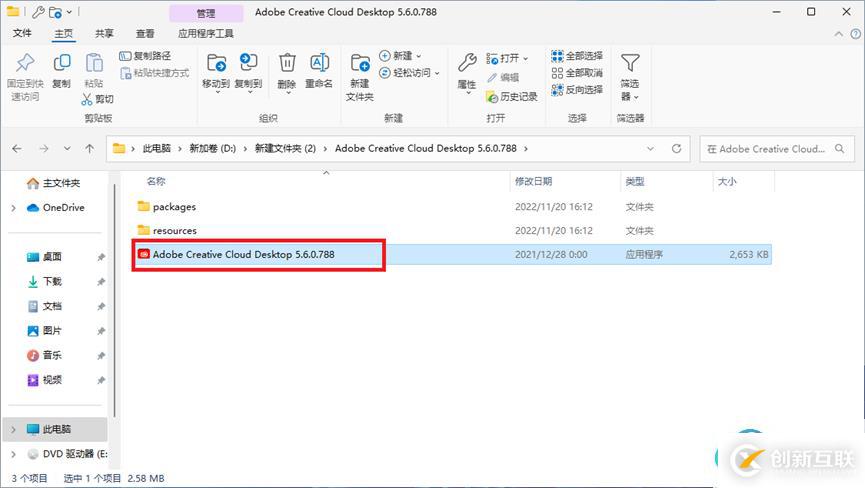Image resolution: width=865 pixels, height=488 pixels.
Task: Create a New folder from ribbon
Action: click(360, 77)
